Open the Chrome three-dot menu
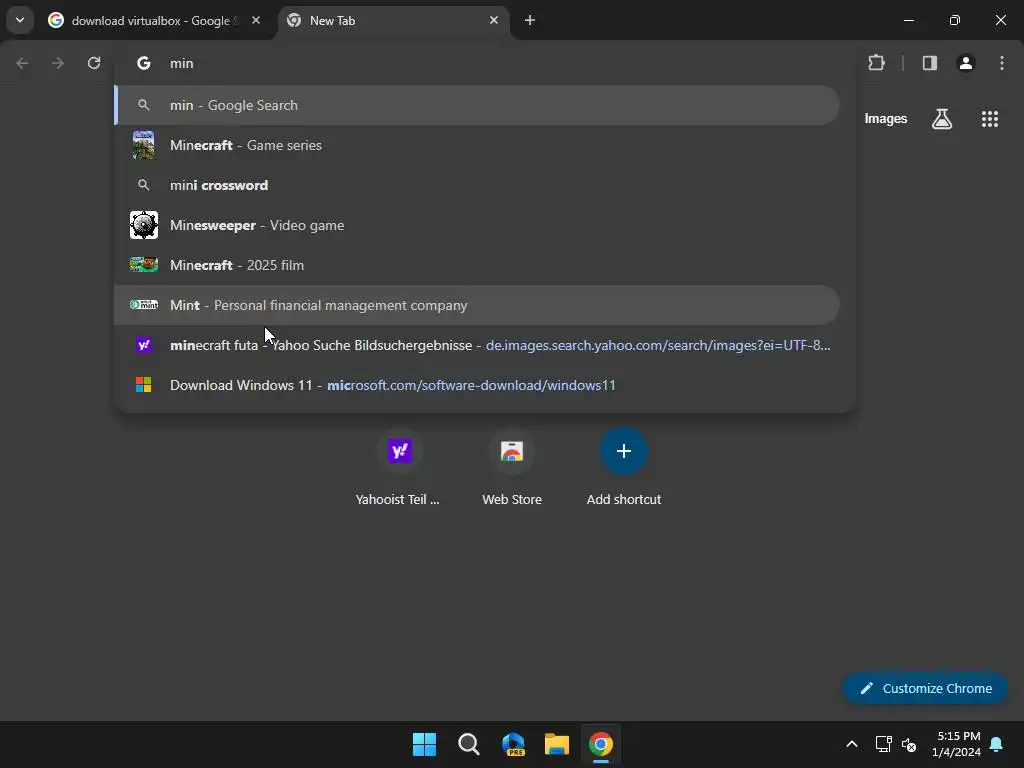 [1002, 63]
